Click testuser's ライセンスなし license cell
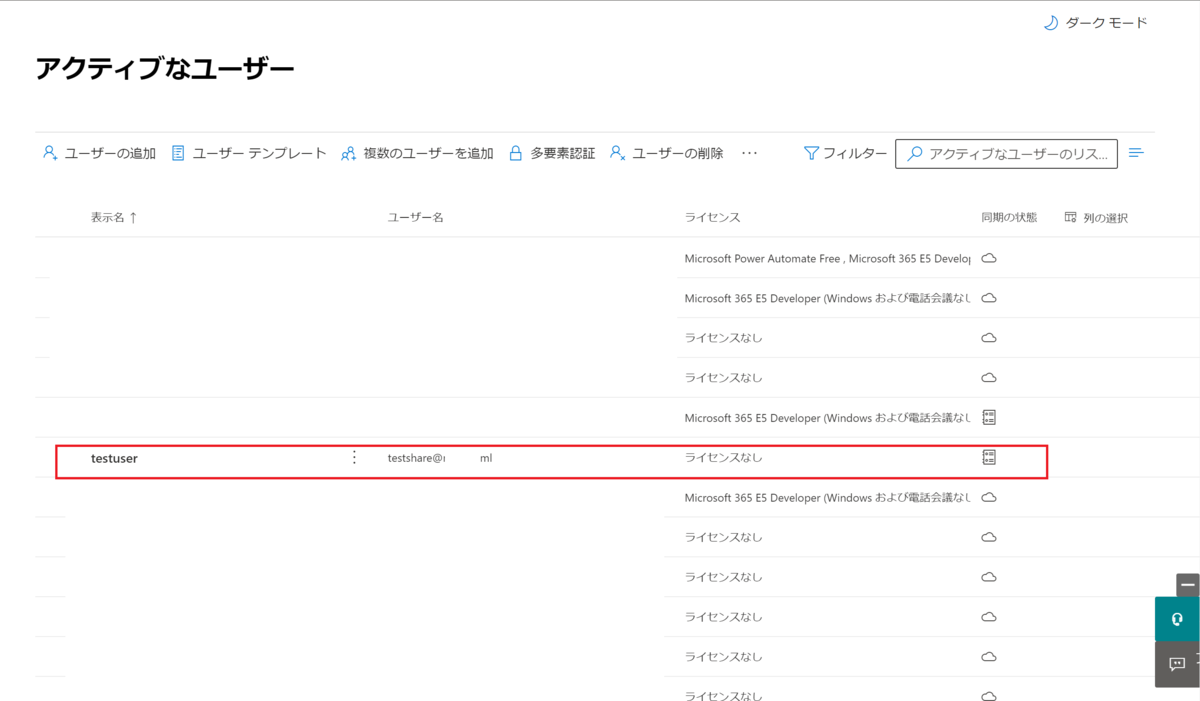 723,457
